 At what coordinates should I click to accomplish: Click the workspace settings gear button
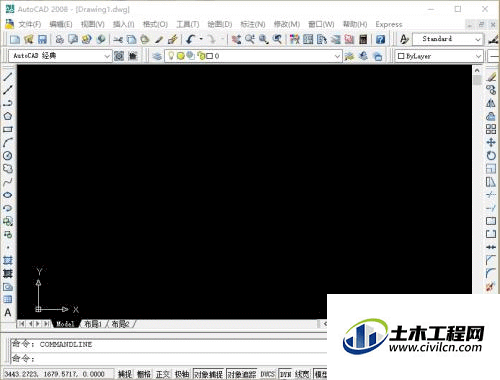tap(119, 56)
